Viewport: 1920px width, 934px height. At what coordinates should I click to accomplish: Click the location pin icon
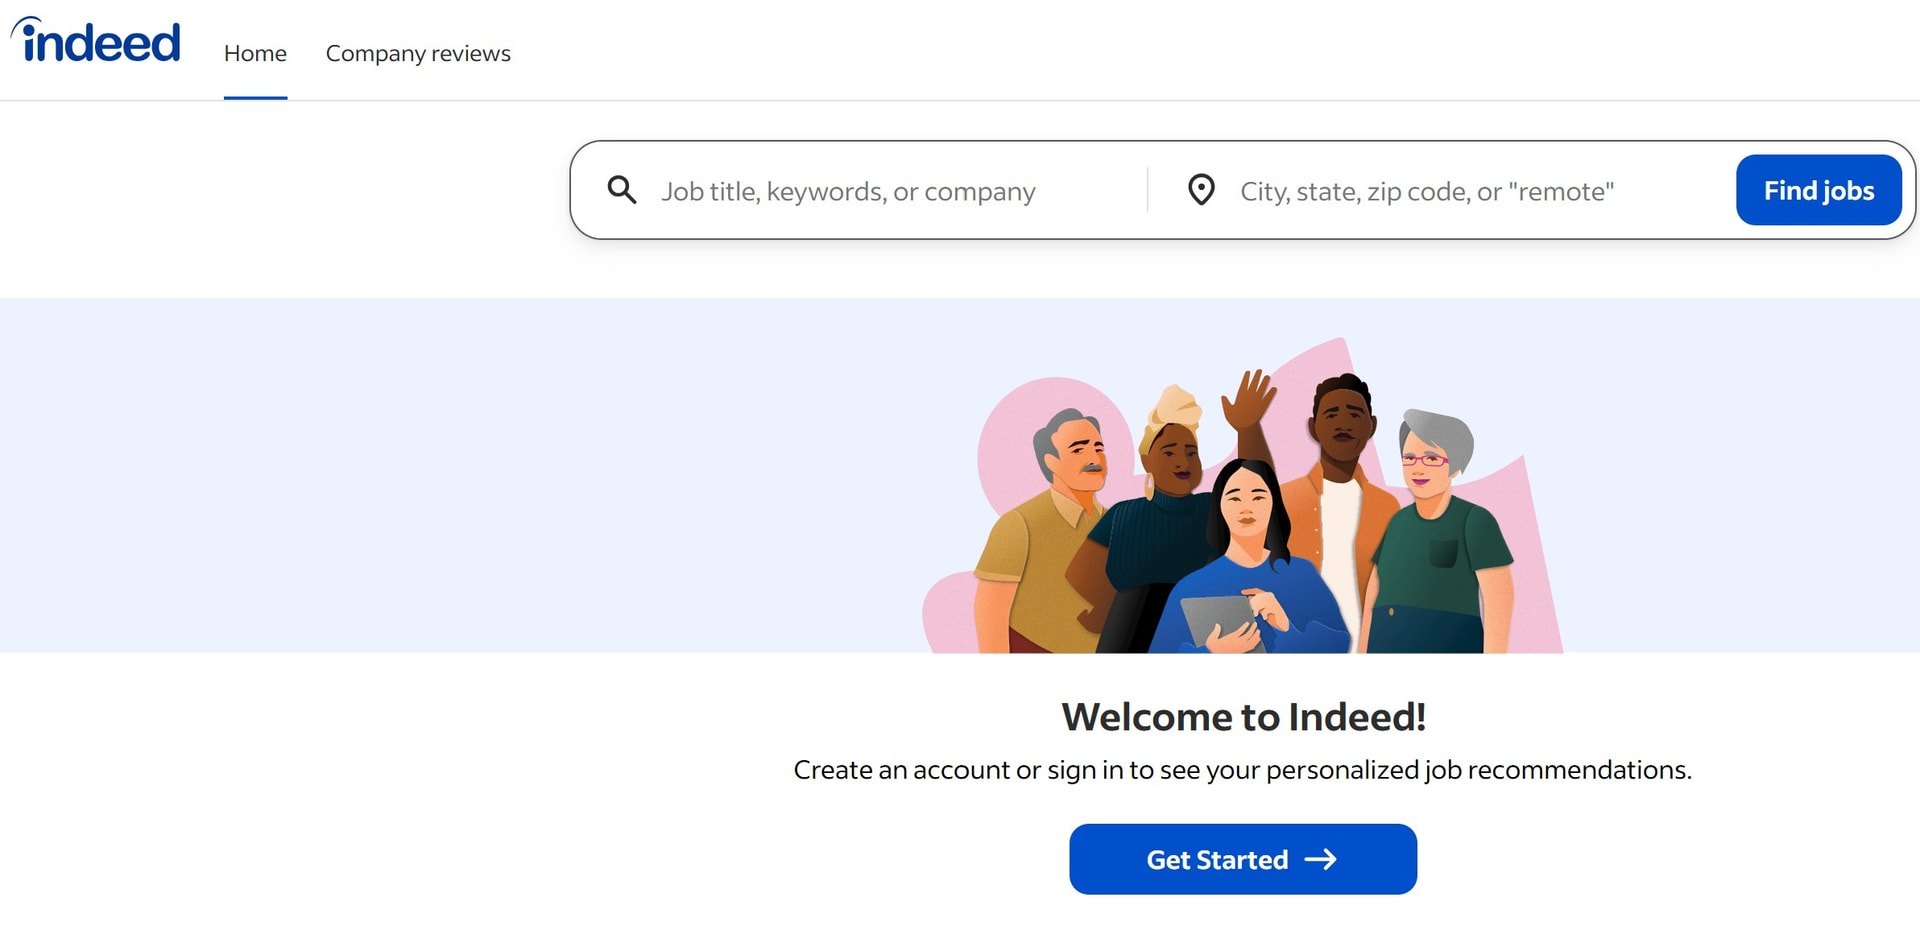point(1201,190)
